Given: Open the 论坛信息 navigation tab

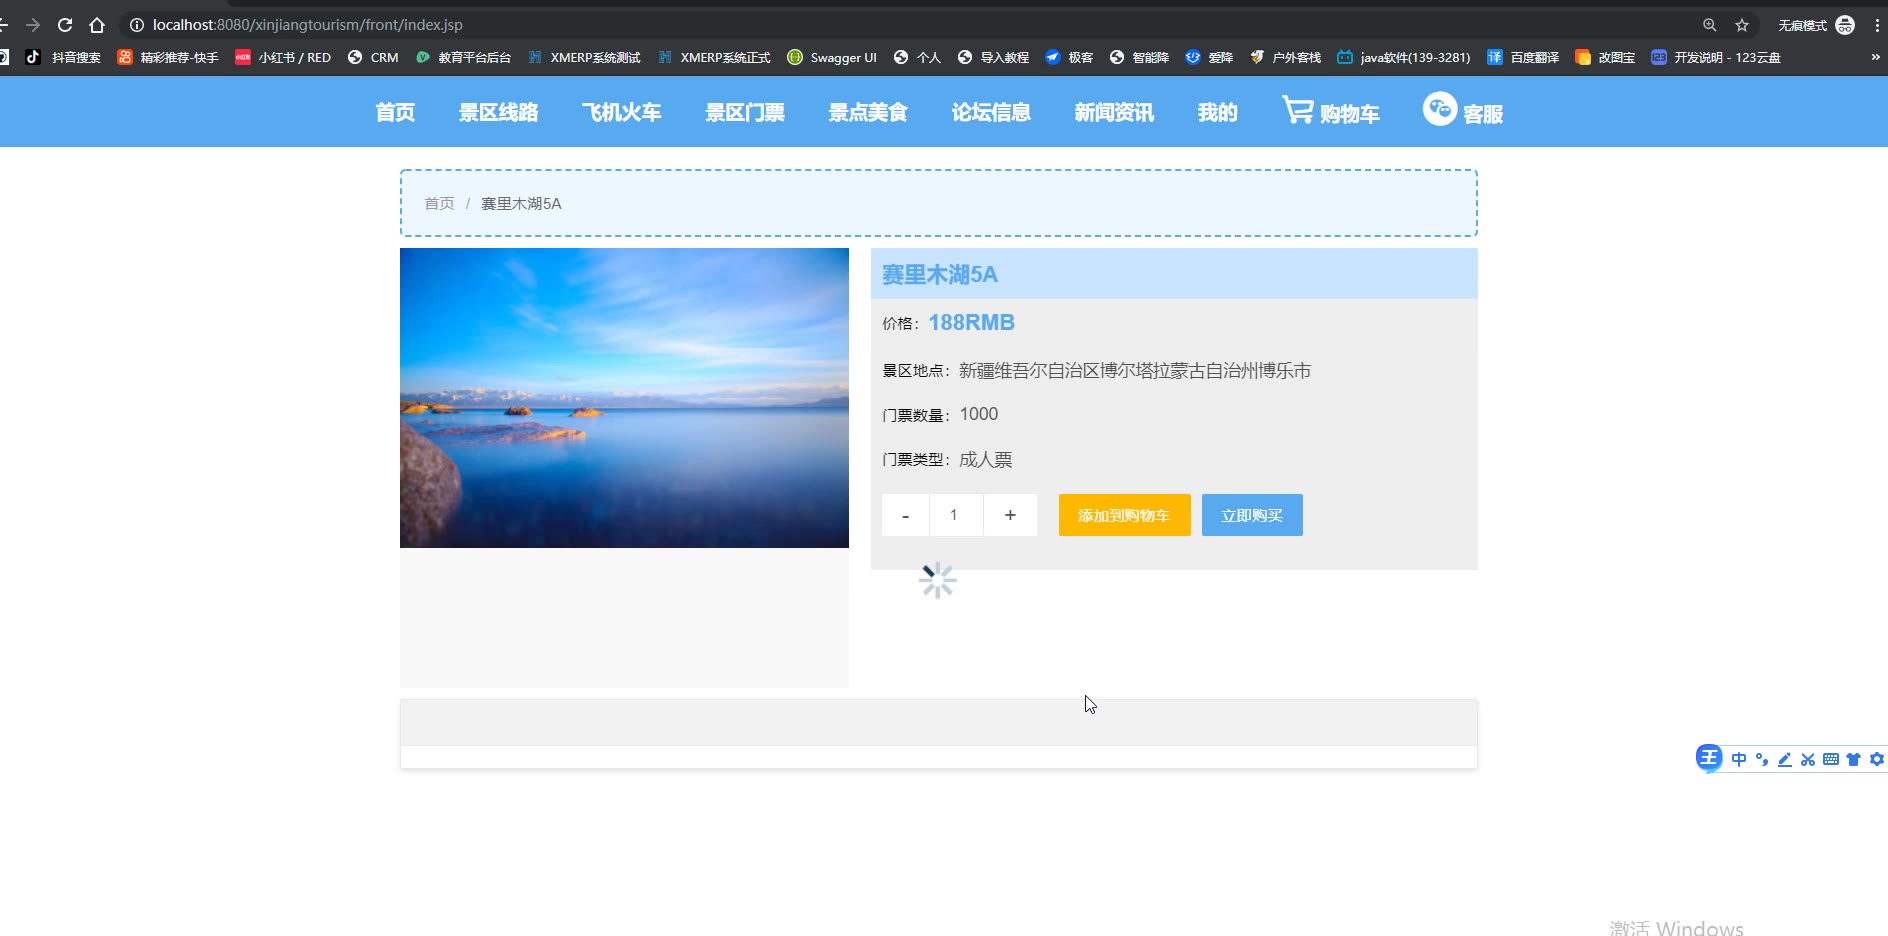Looking at the screenshot, I should tap(991, 113).
